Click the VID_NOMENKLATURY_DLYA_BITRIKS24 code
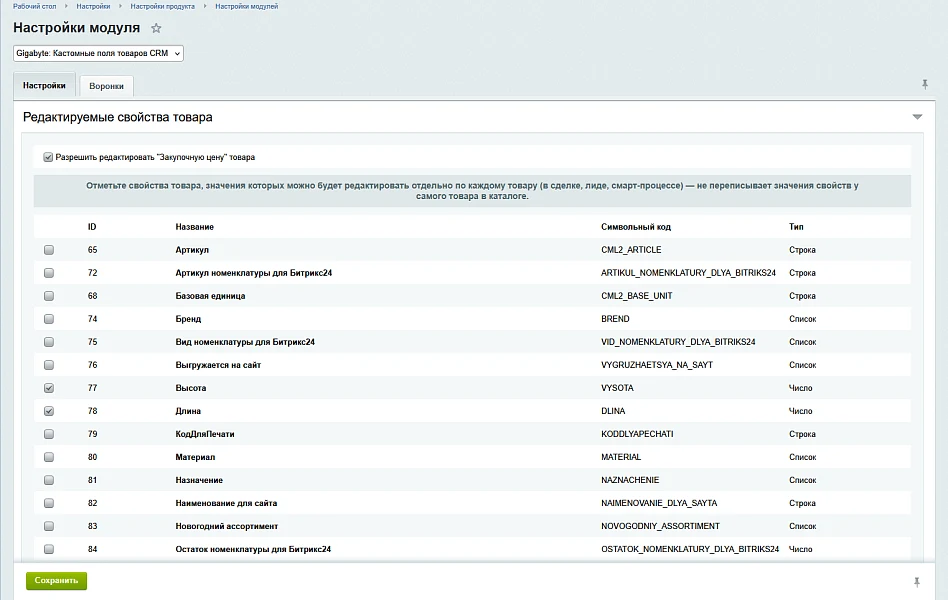948x600 pixels. pos(678,342)
